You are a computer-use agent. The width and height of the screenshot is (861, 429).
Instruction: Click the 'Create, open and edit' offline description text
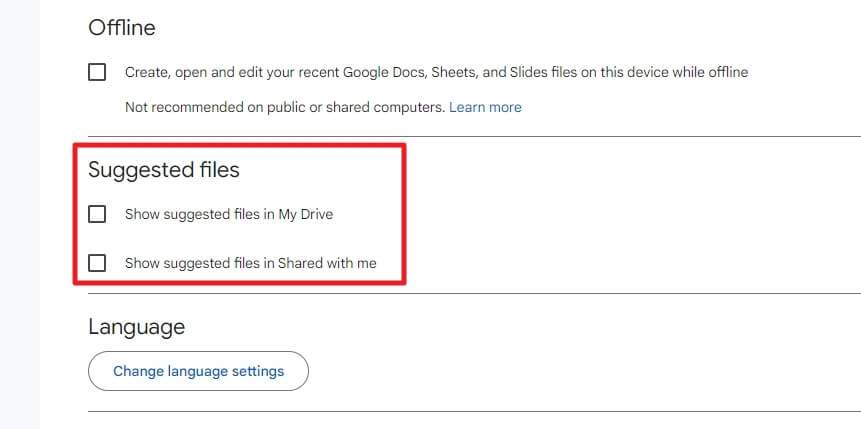click(x=437, y=72)
